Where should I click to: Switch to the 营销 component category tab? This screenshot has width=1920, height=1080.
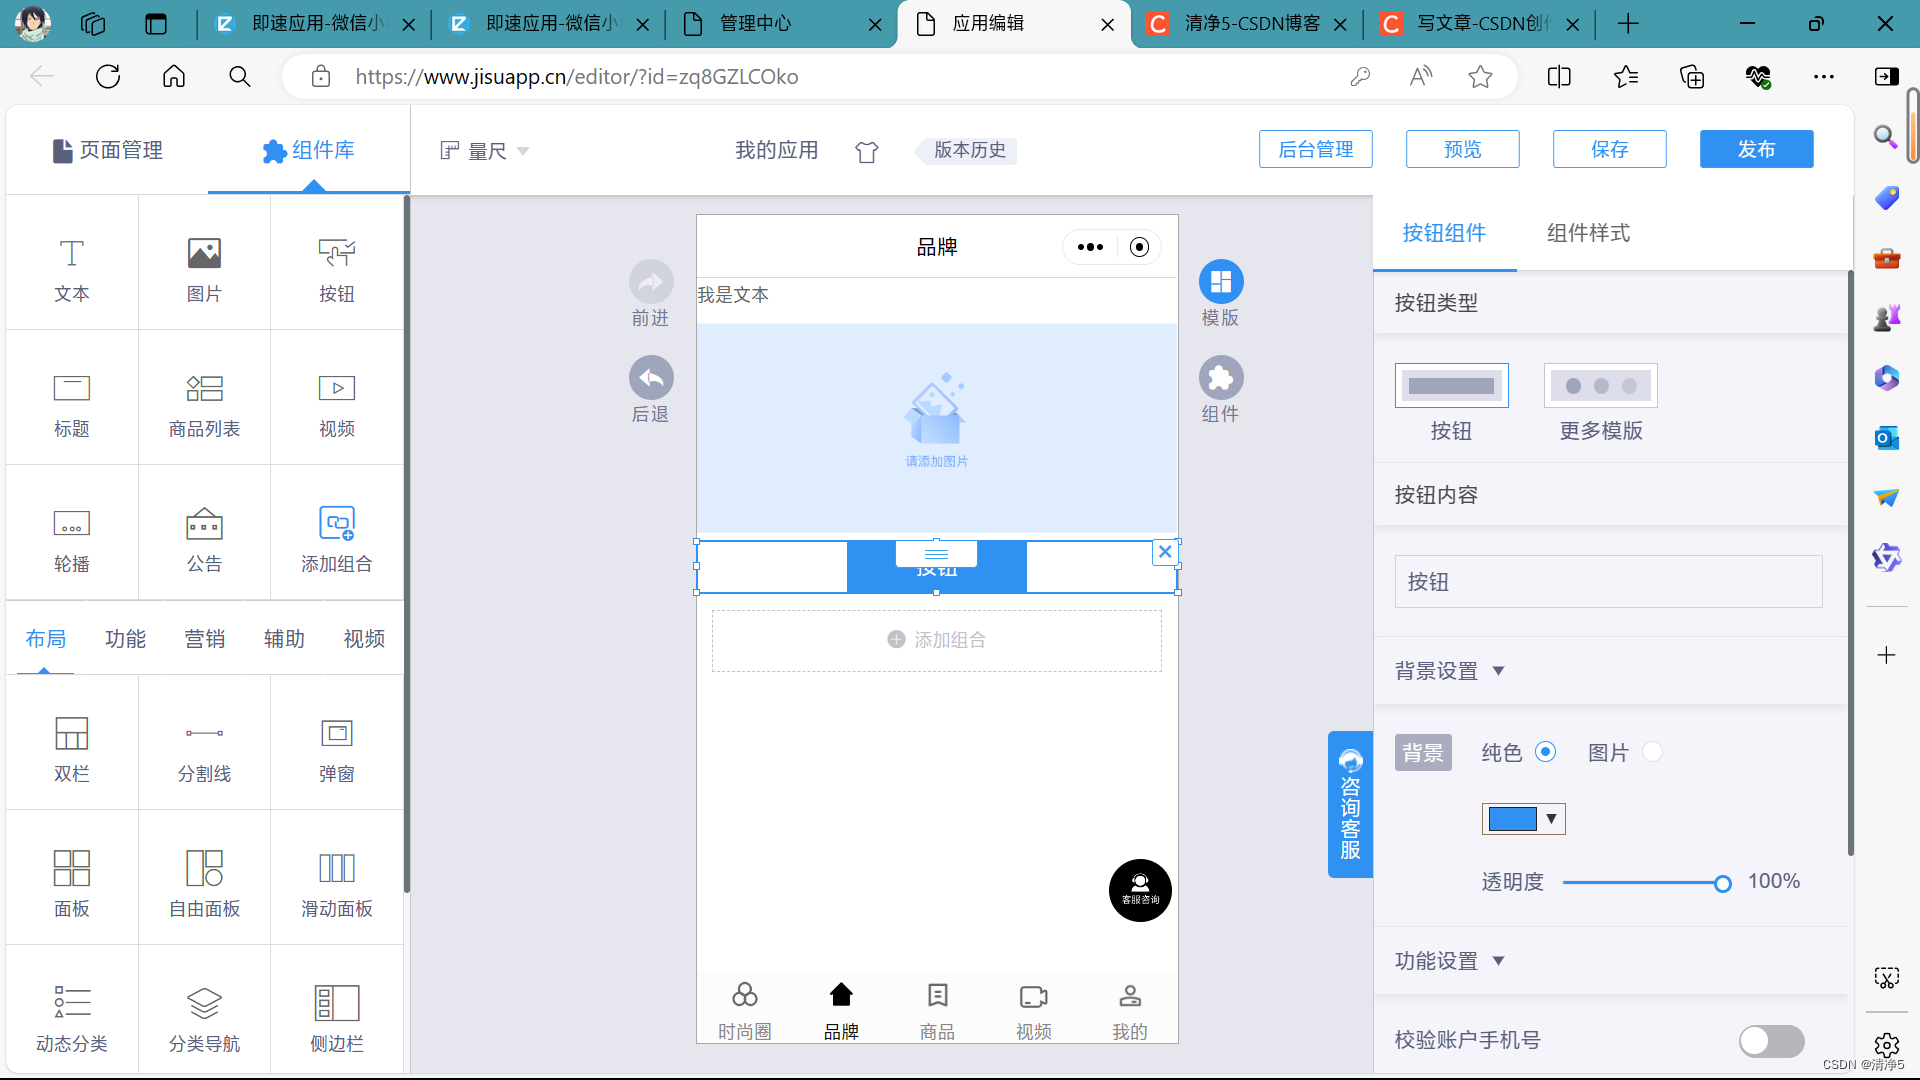204,639
